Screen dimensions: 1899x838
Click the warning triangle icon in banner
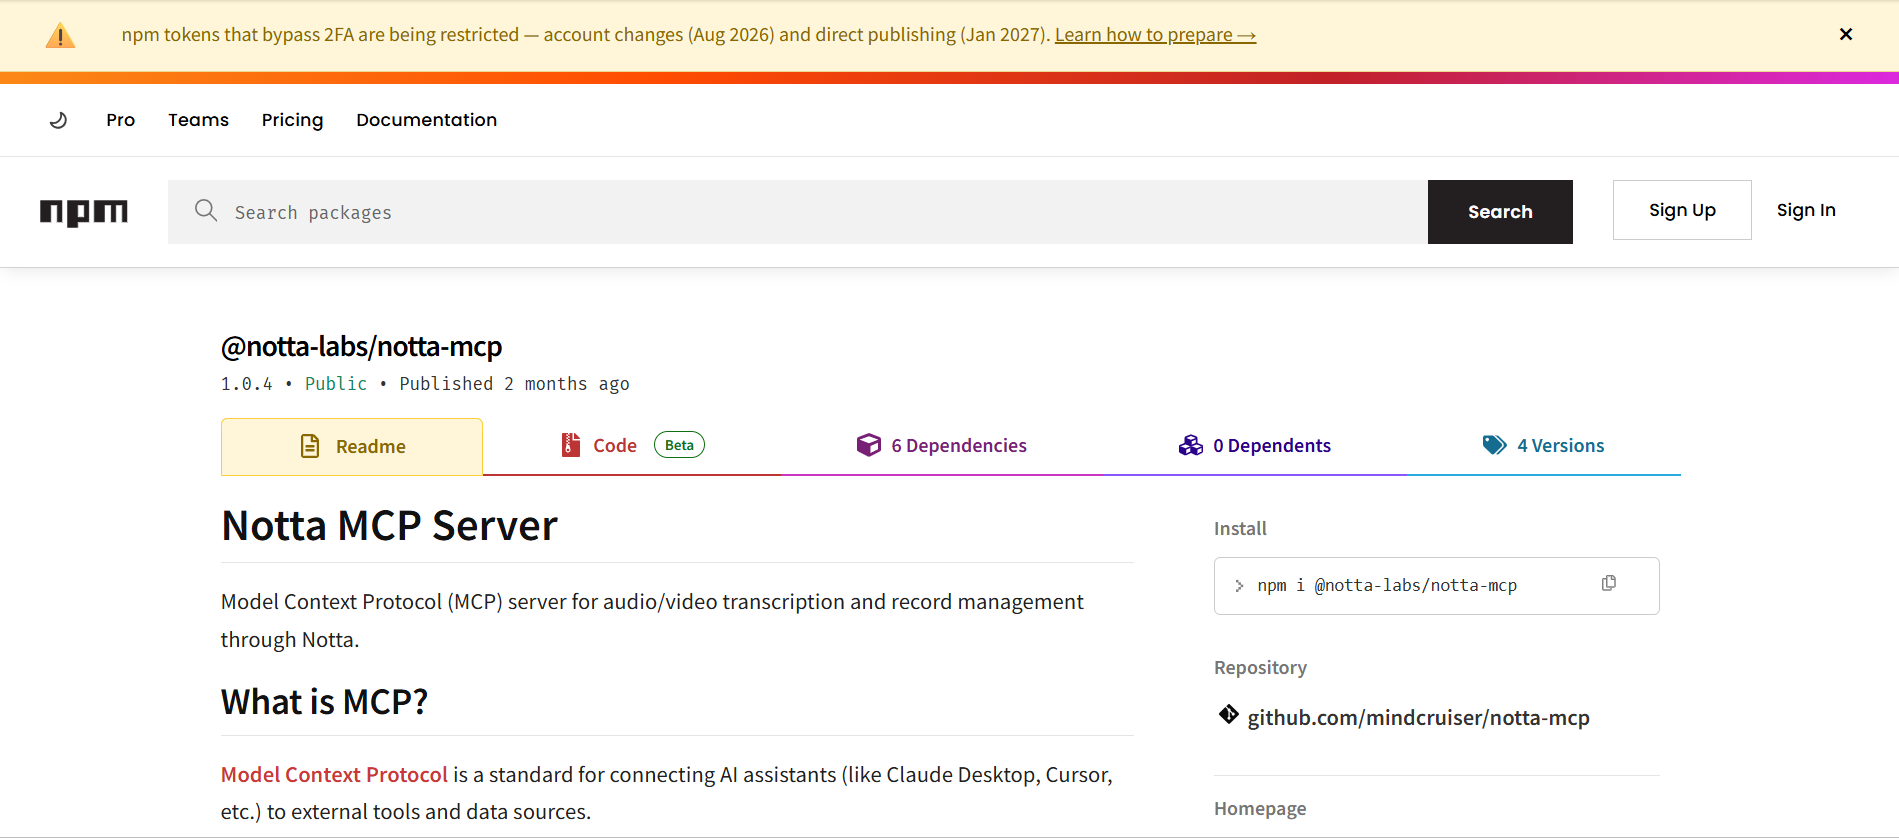[61, 36]
